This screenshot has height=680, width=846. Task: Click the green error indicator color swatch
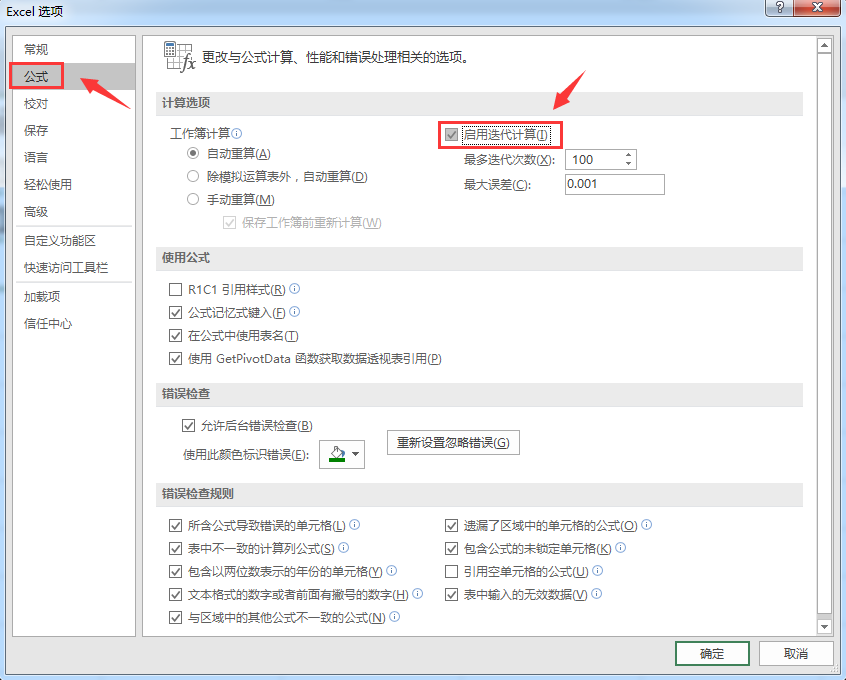[x=337, y=454]
